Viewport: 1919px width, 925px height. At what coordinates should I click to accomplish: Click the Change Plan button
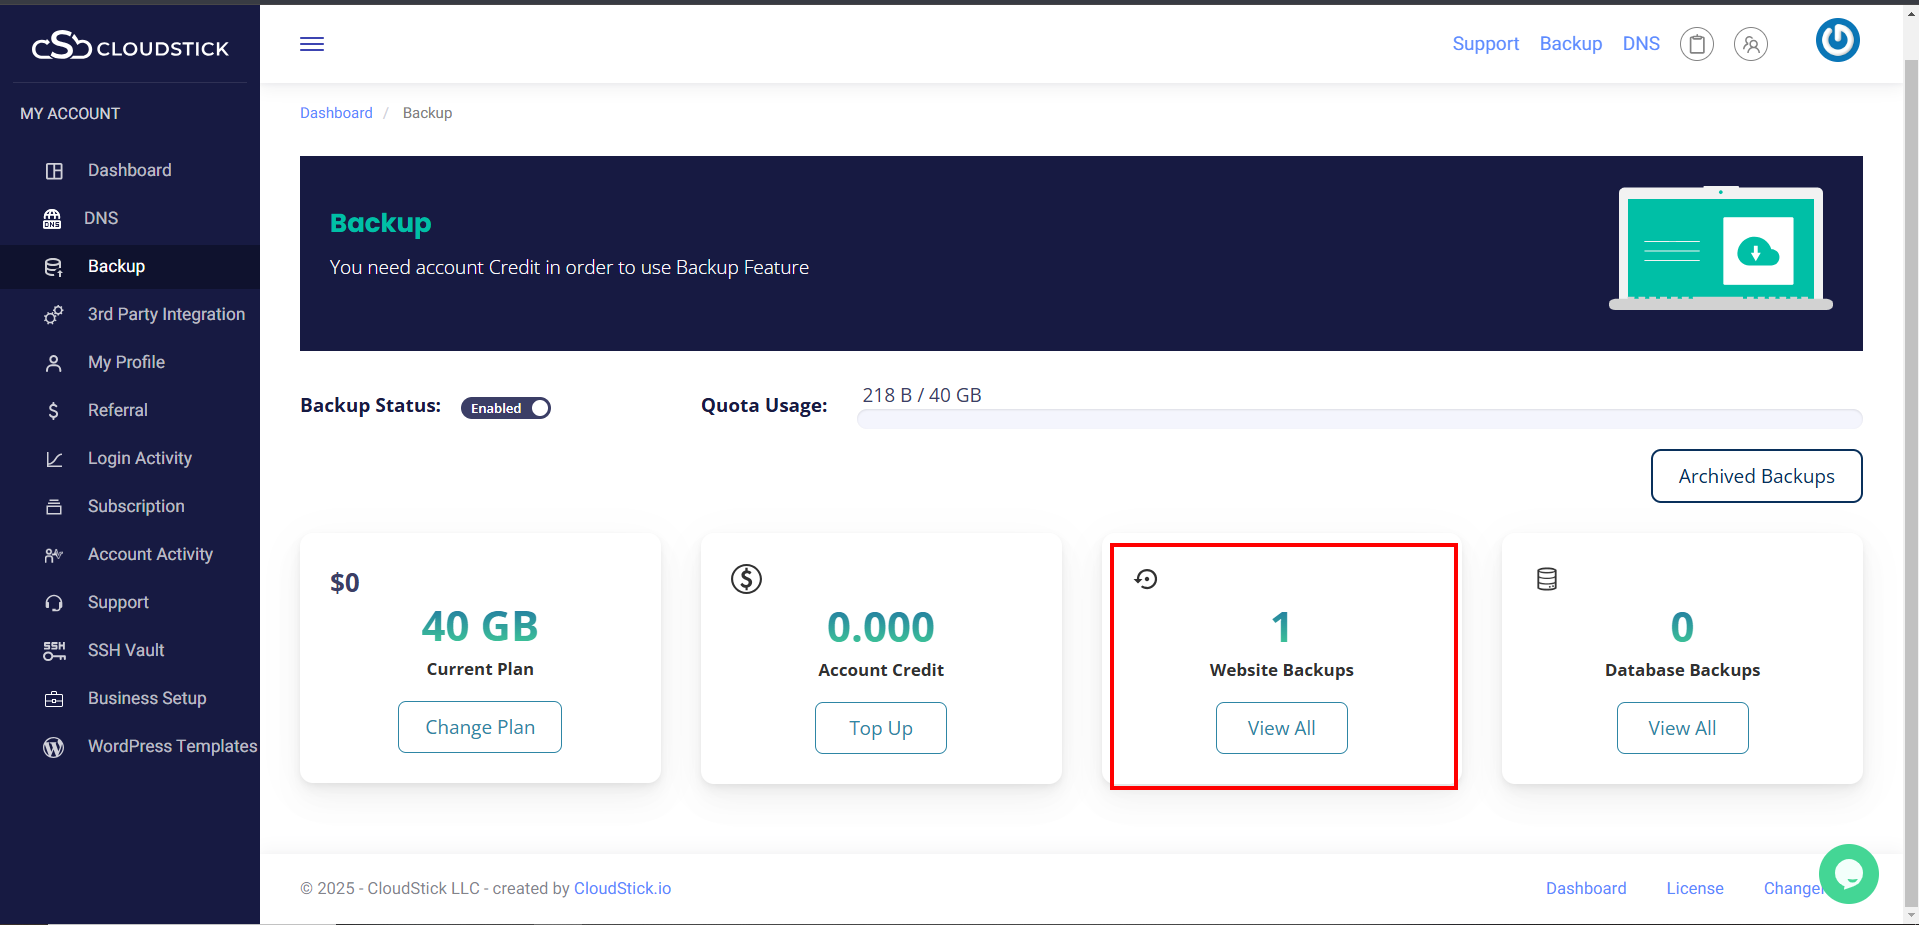(480, 727)
